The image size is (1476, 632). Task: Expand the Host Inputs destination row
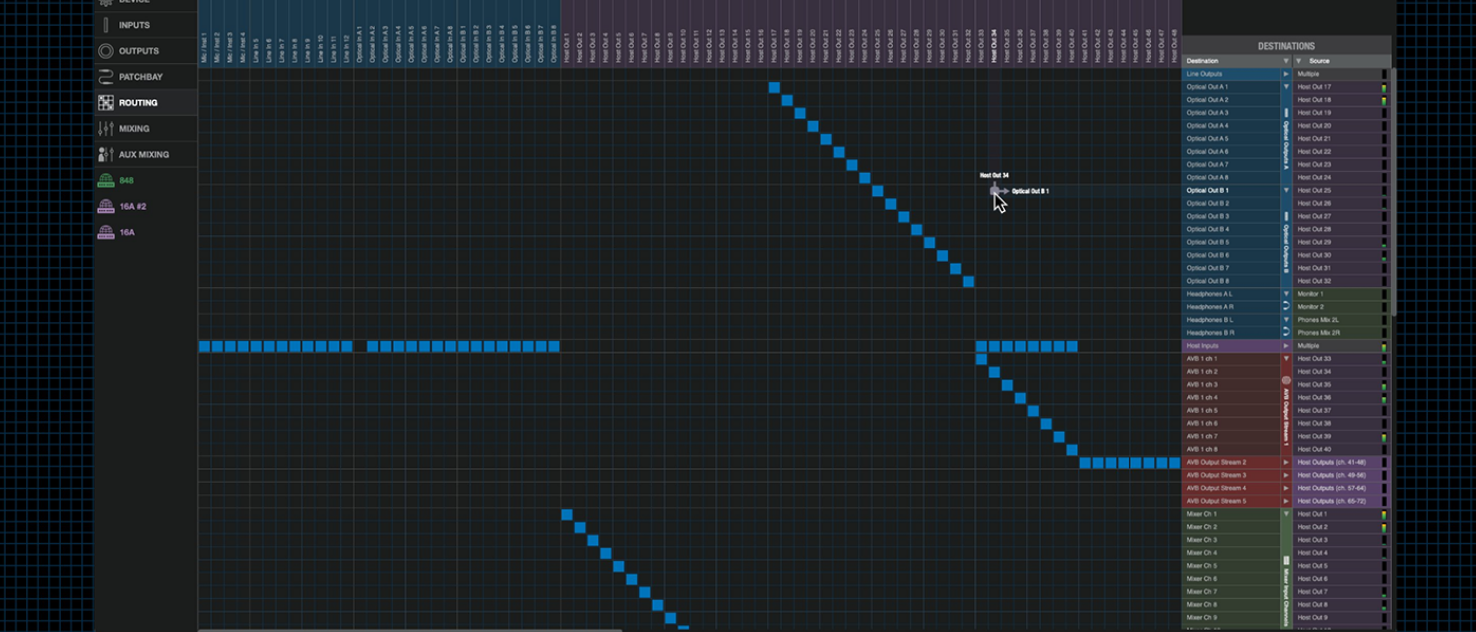pos(1286,346)
